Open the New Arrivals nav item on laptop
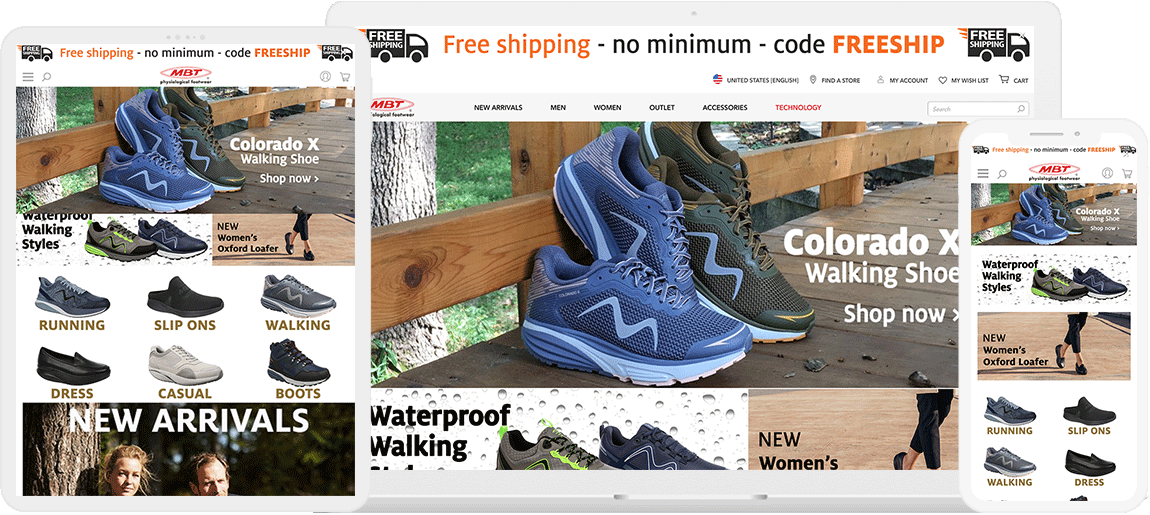Screen dimensions: 1150x515 pyautogui.click(x=498, y=108)
